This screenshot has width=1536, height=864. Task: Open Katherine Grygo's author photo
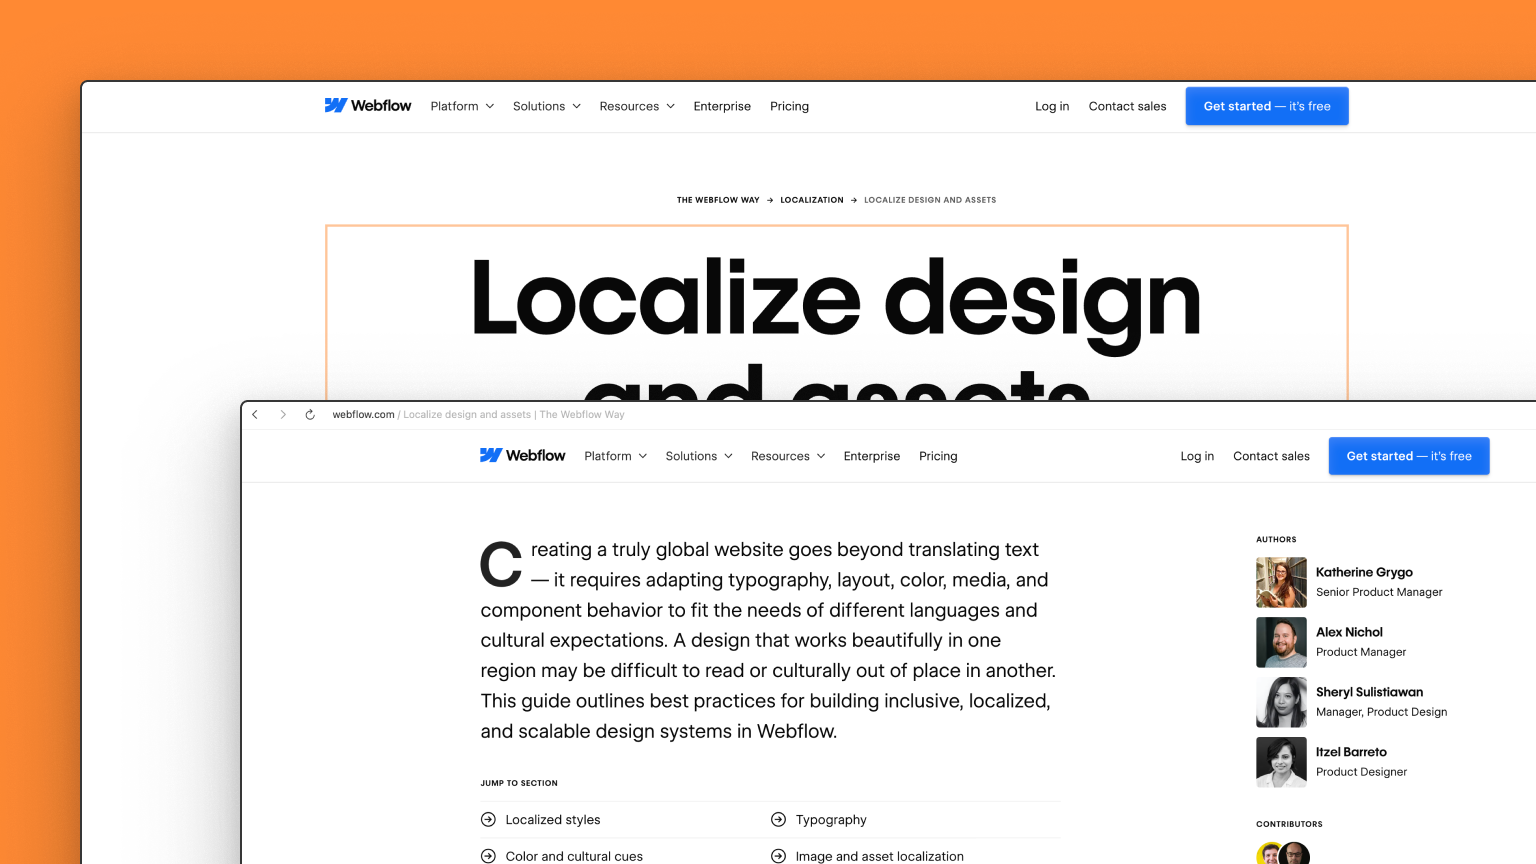1281,582
